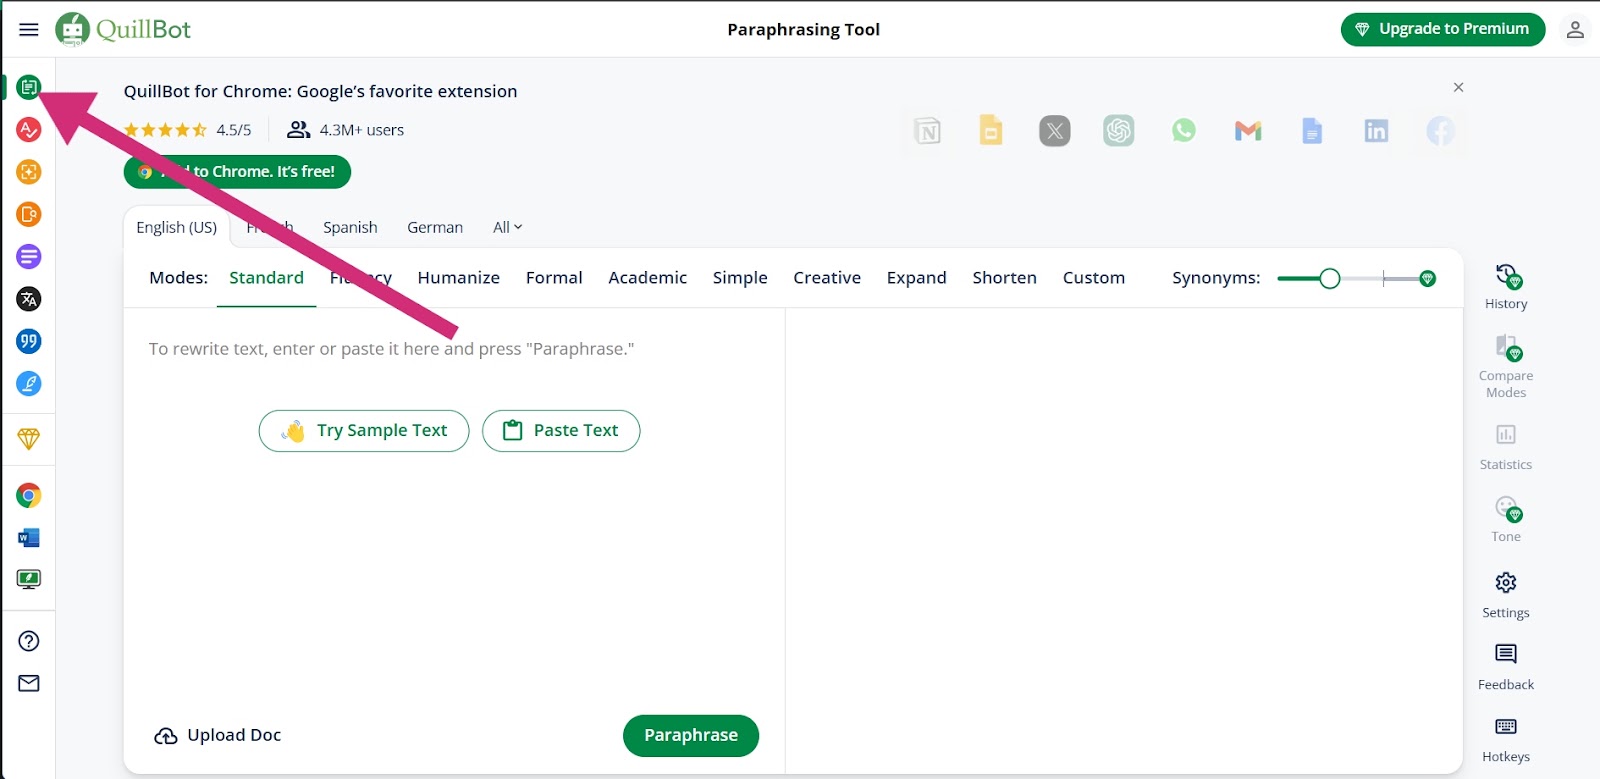Open the Help Center question mark icon

point(29,641)
